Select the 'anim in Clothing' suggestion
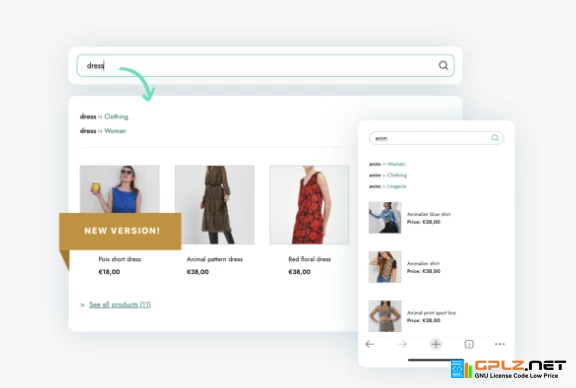This screenshot has width=576, height=388. (x=388, y=175)
